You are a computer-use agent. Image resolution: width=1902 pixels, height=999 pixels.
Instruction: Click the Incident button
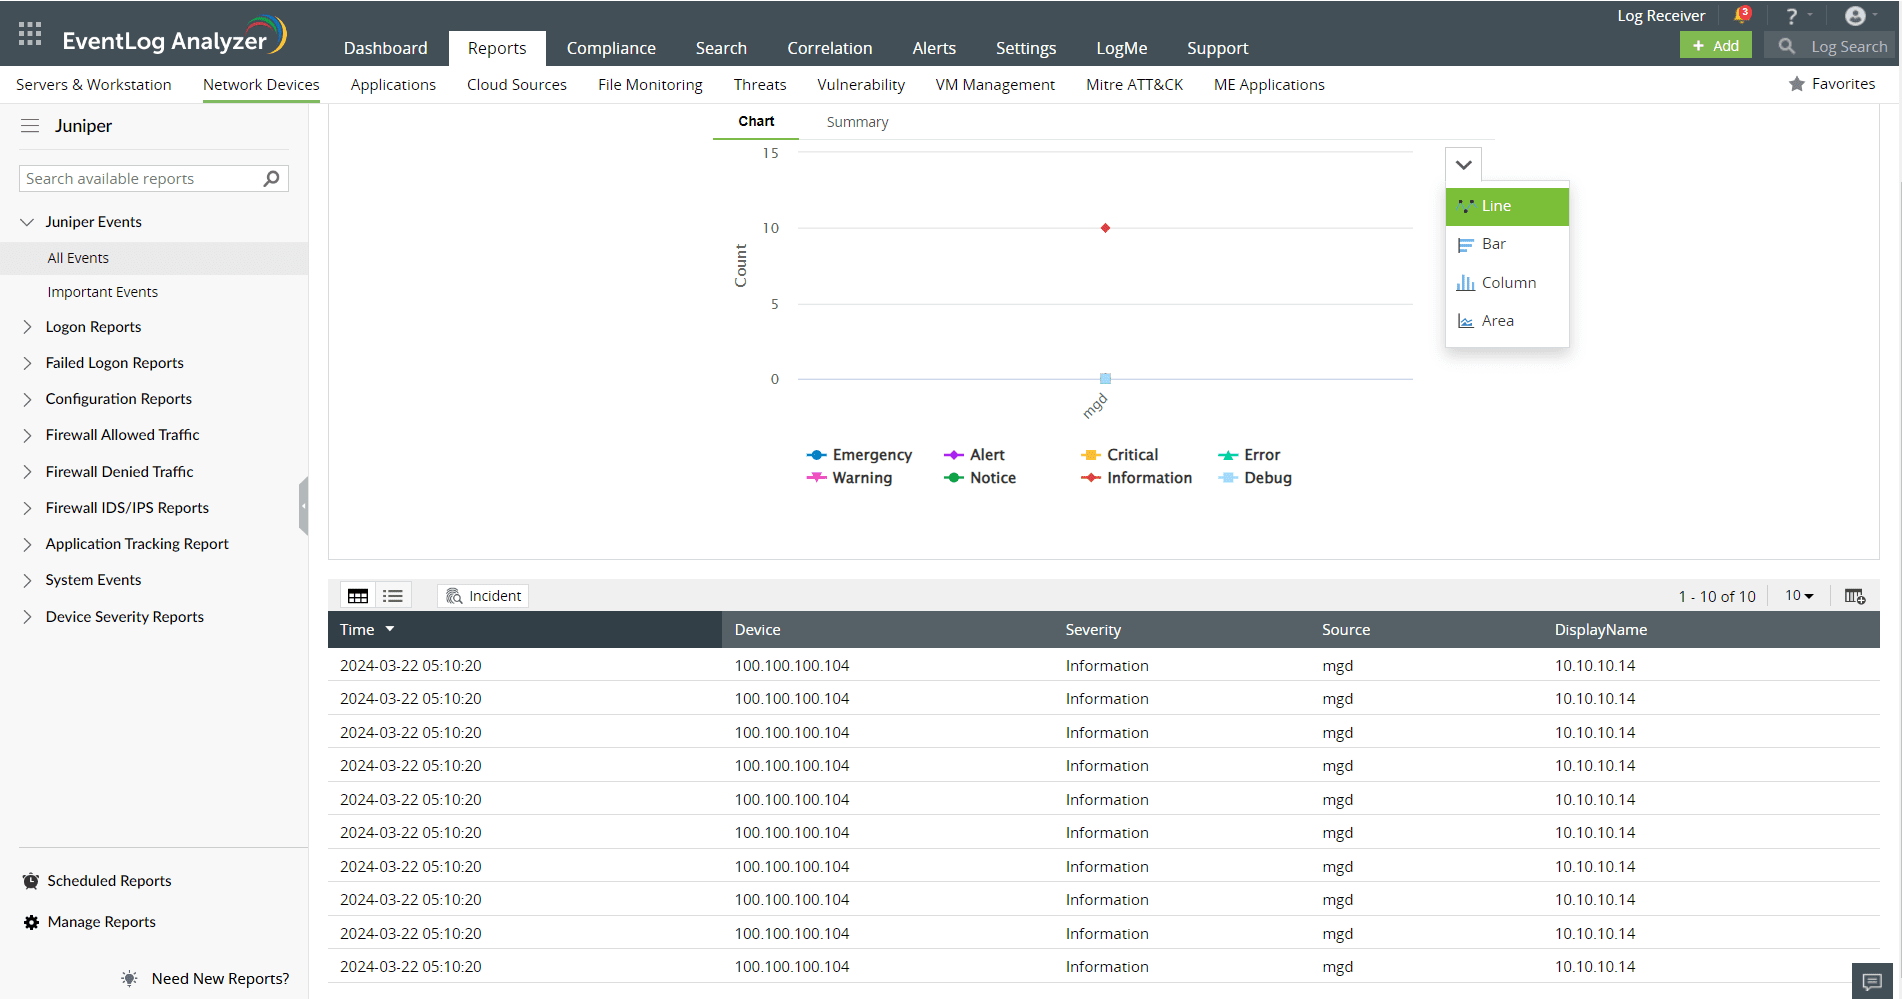pos(483,596)
